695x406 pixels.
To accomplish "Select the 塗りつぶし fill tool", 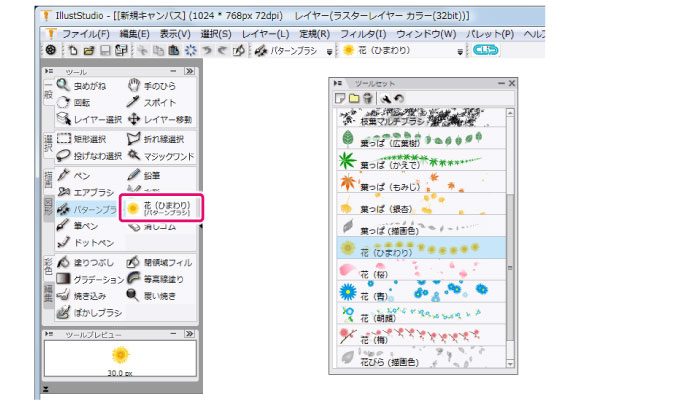I will click(88, 263).
